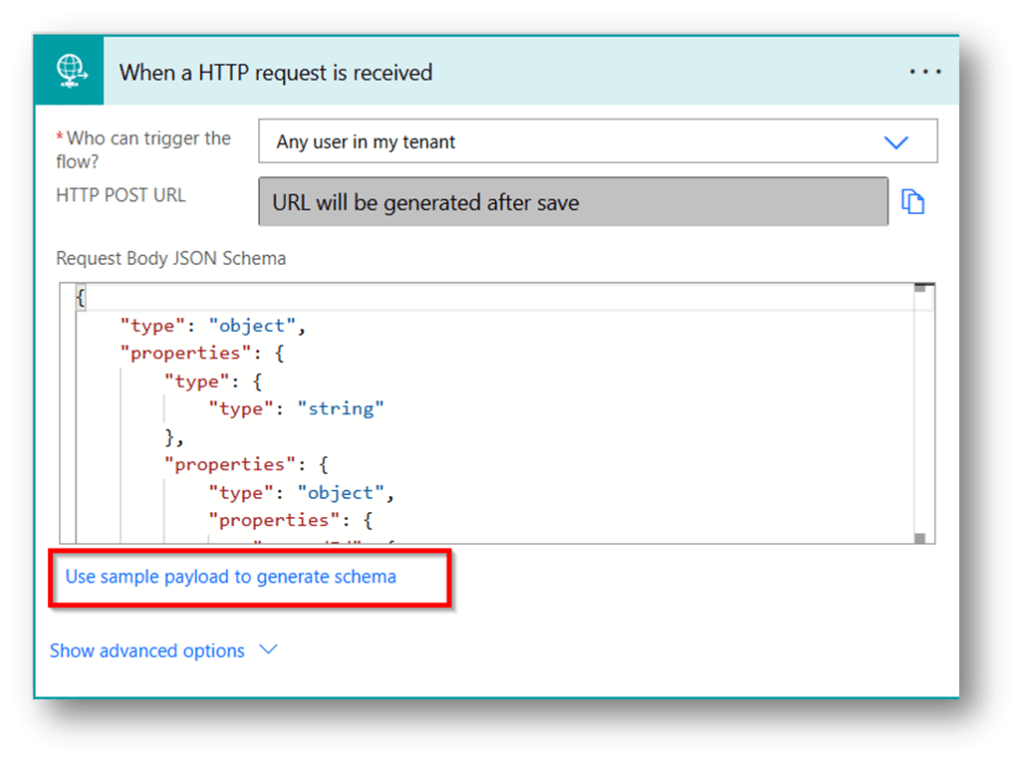
Task: Click the Show advanced options link
Action: [x=148, y=650]
